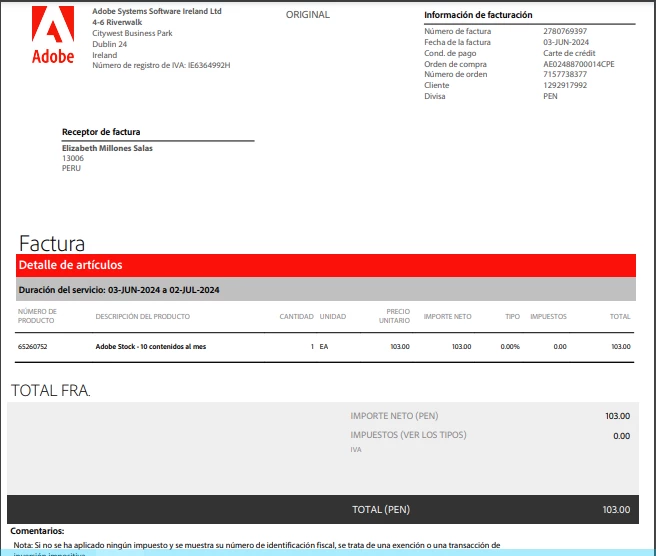Click the 'CANTIDAD' column header

click(296, 317)
